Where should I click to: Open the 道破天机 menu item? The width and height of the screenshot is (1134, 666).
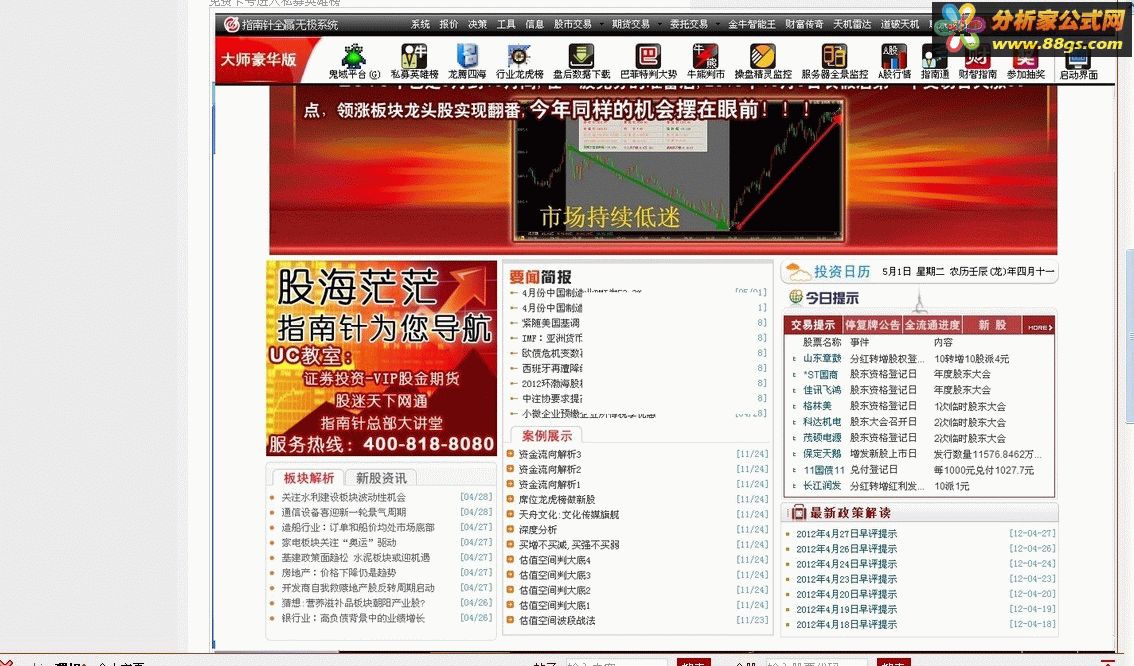pyautogui.click(x=900, y=24)
